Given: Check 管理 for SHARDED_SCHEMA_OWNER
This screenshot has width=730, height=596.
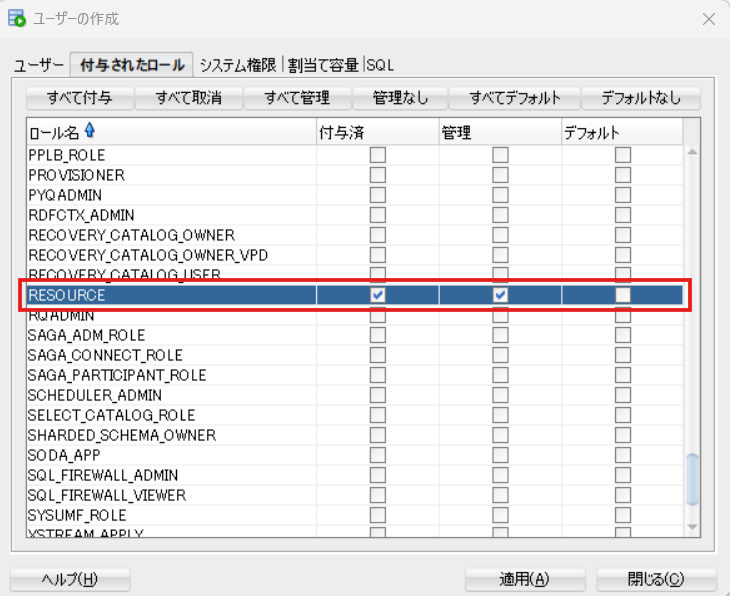Looking at the screenshot, I should (x=500, y=435).
